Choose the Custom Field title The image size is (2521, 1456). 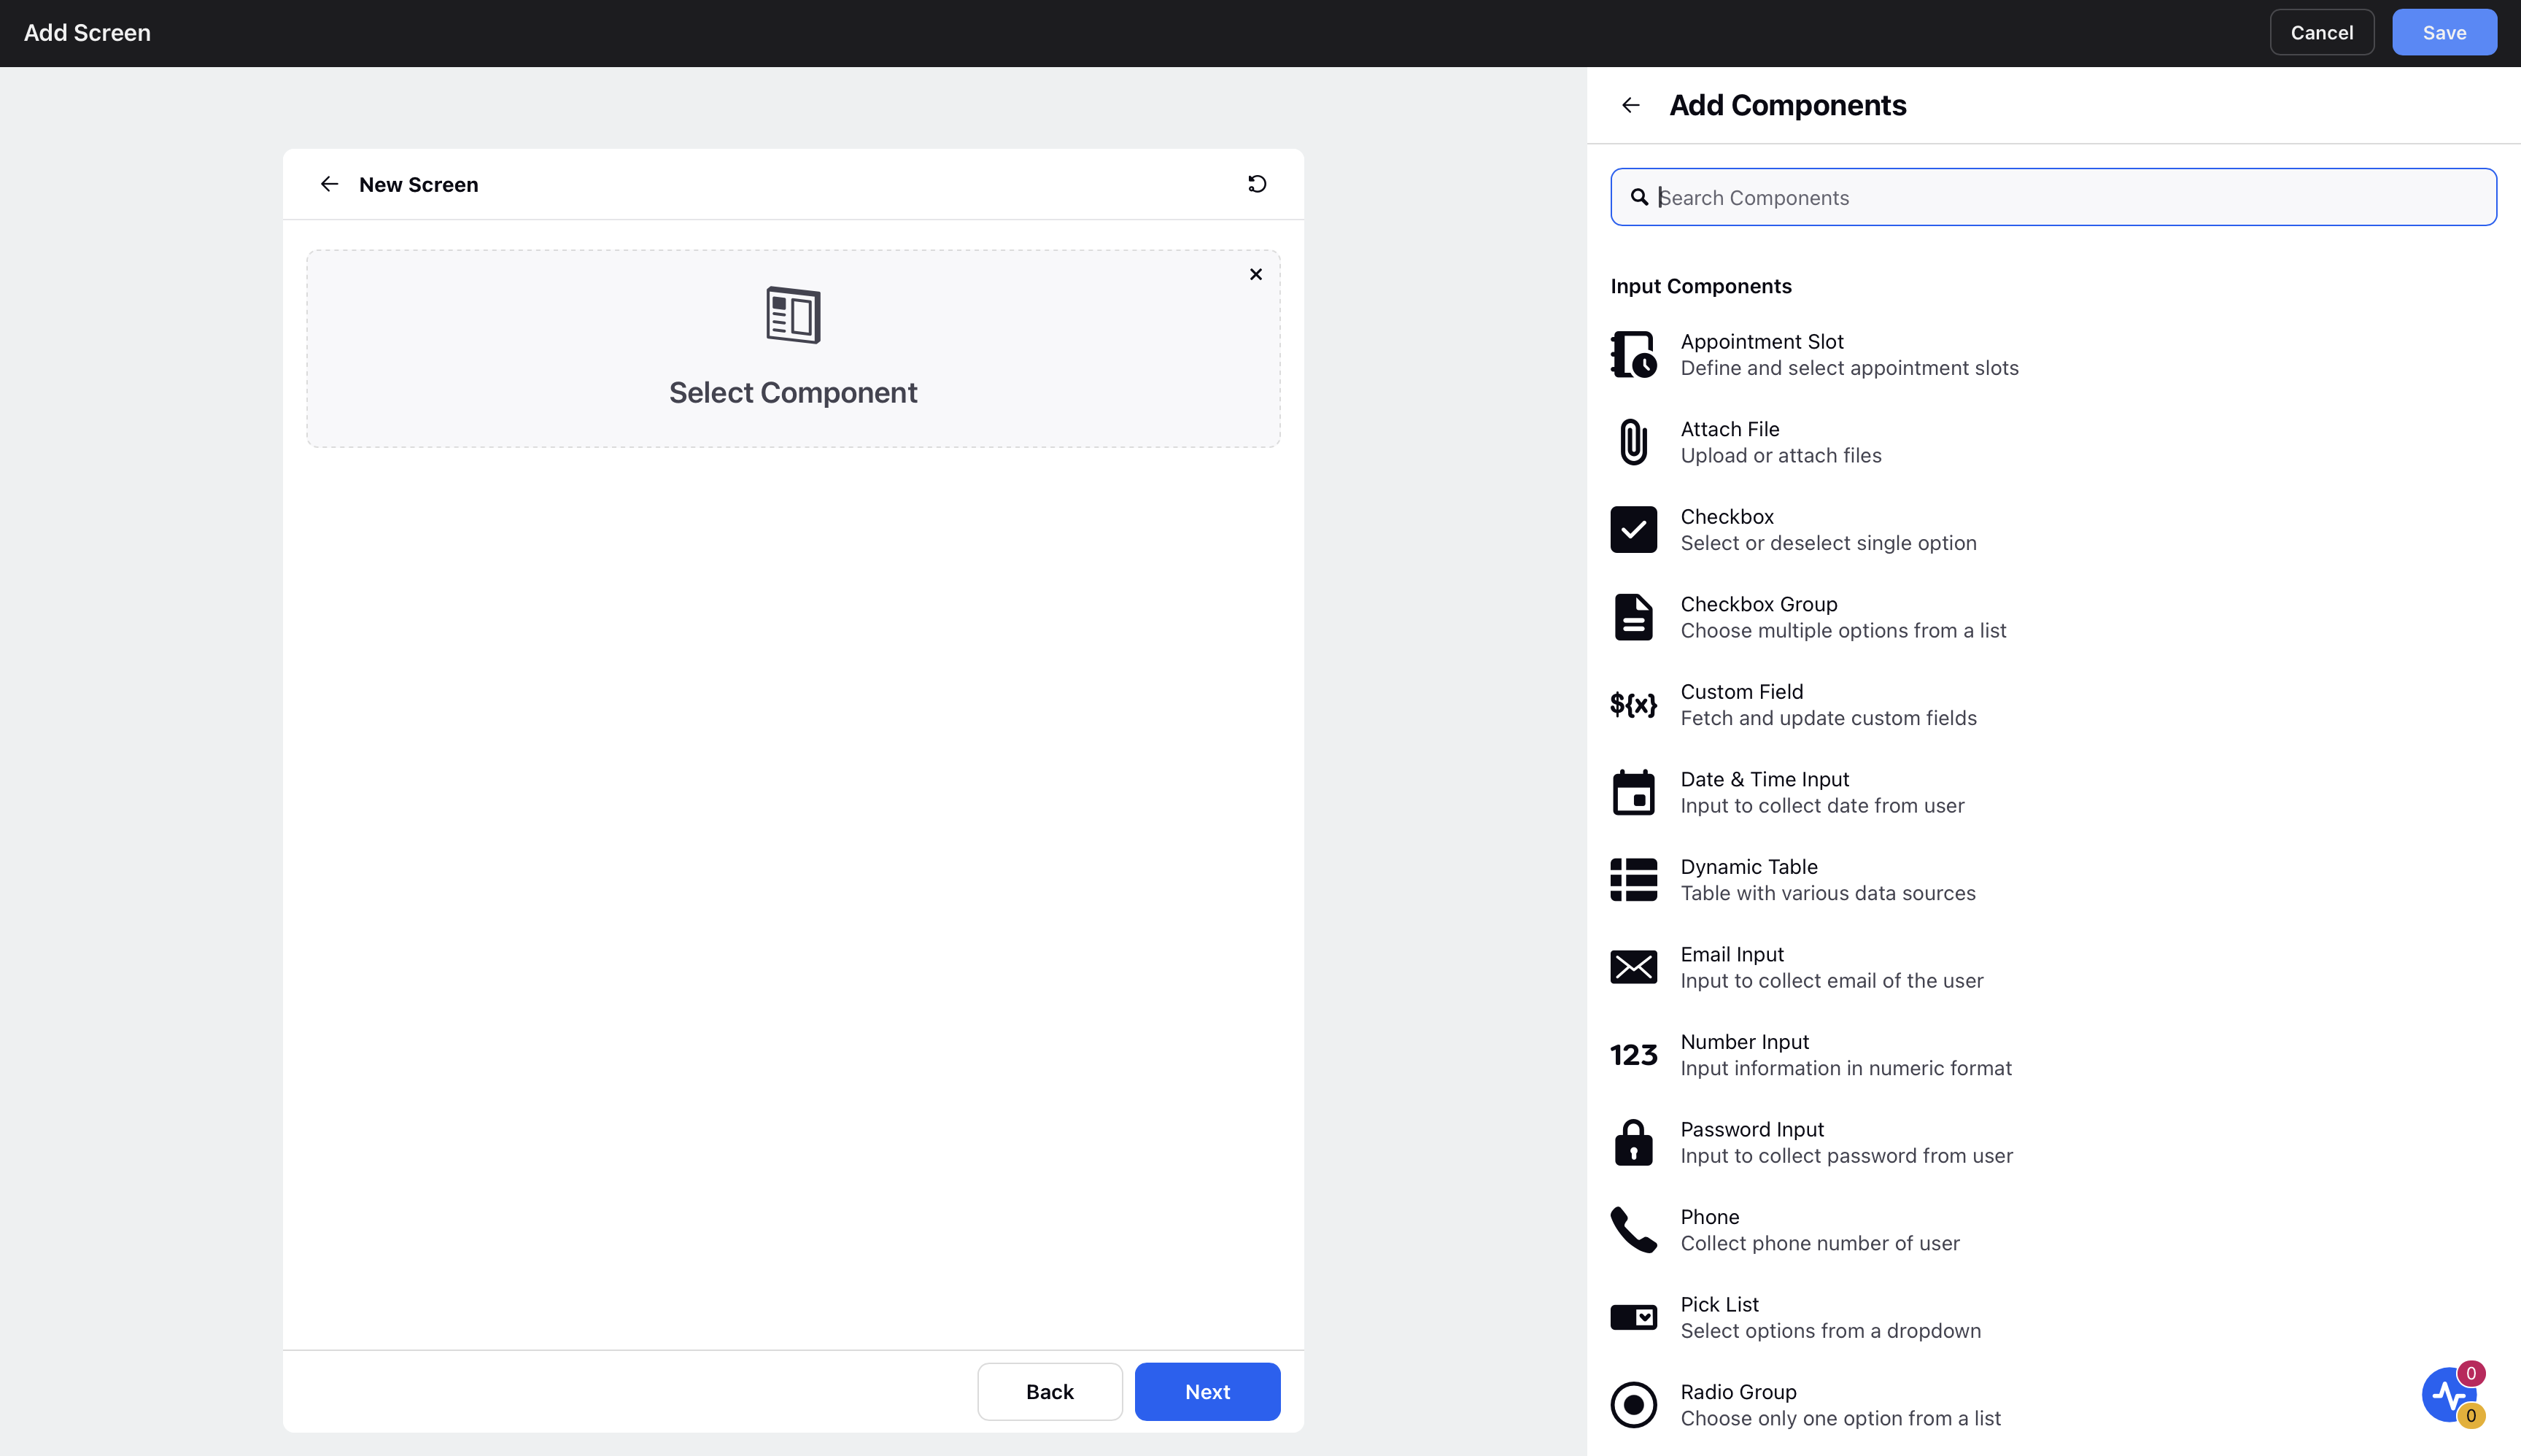(x=1741, y=692)
